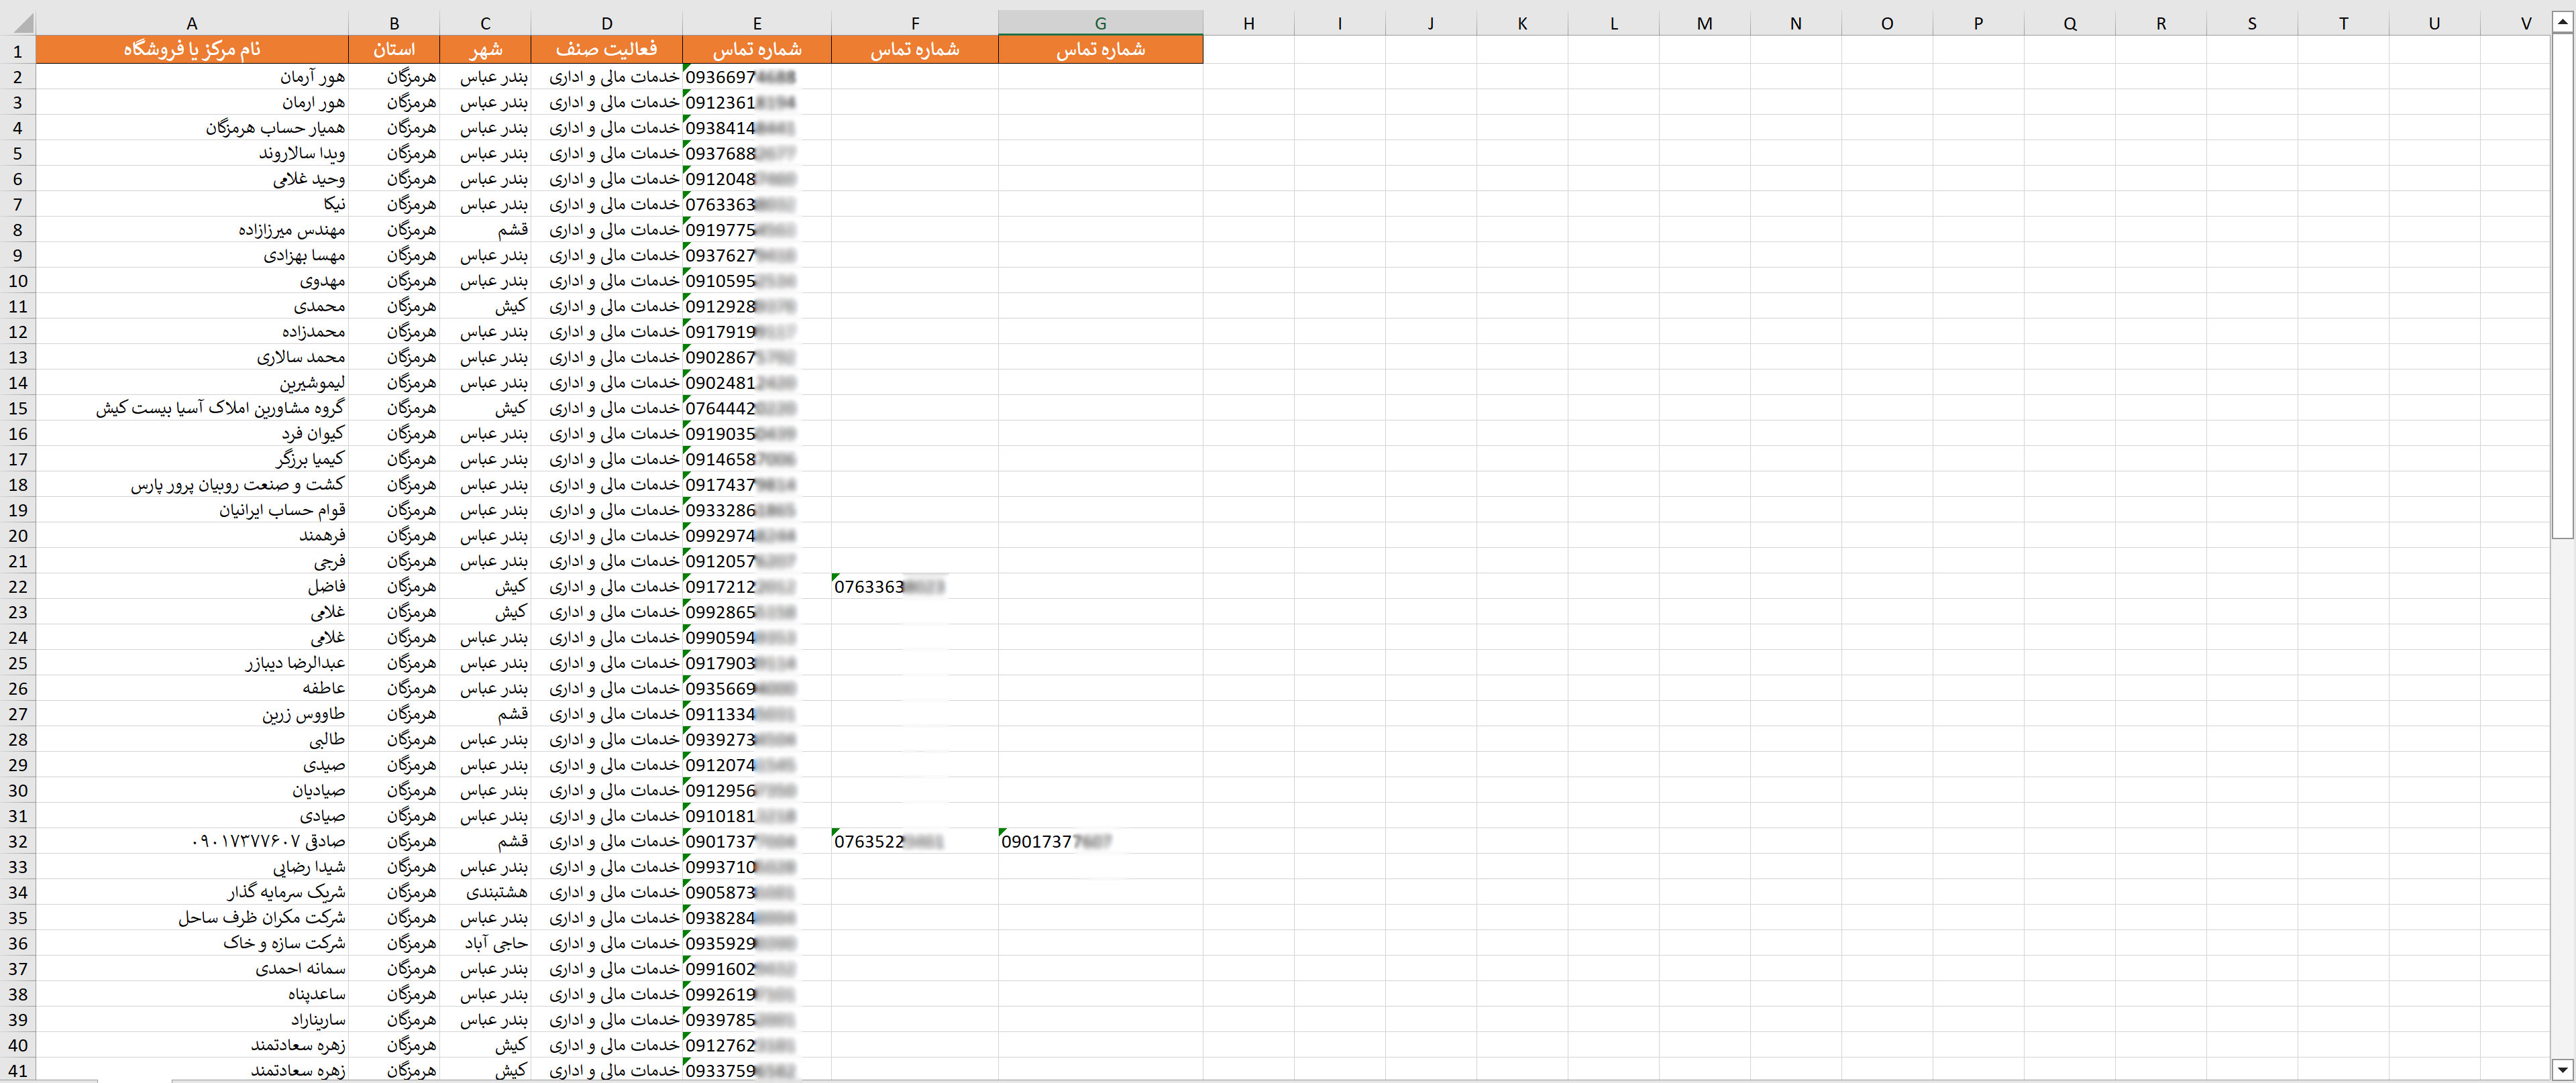Click cell "لیموشیرین"
This screenshot has height=1083, width=2576.
pos(192,383)
